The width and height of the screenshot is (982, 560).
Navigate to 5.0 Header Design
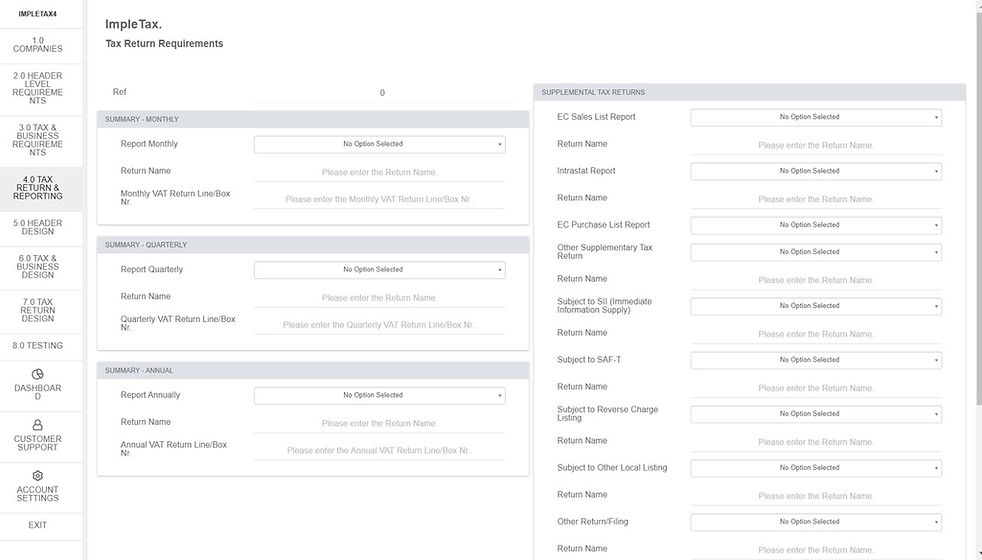(x=38, y=227)
